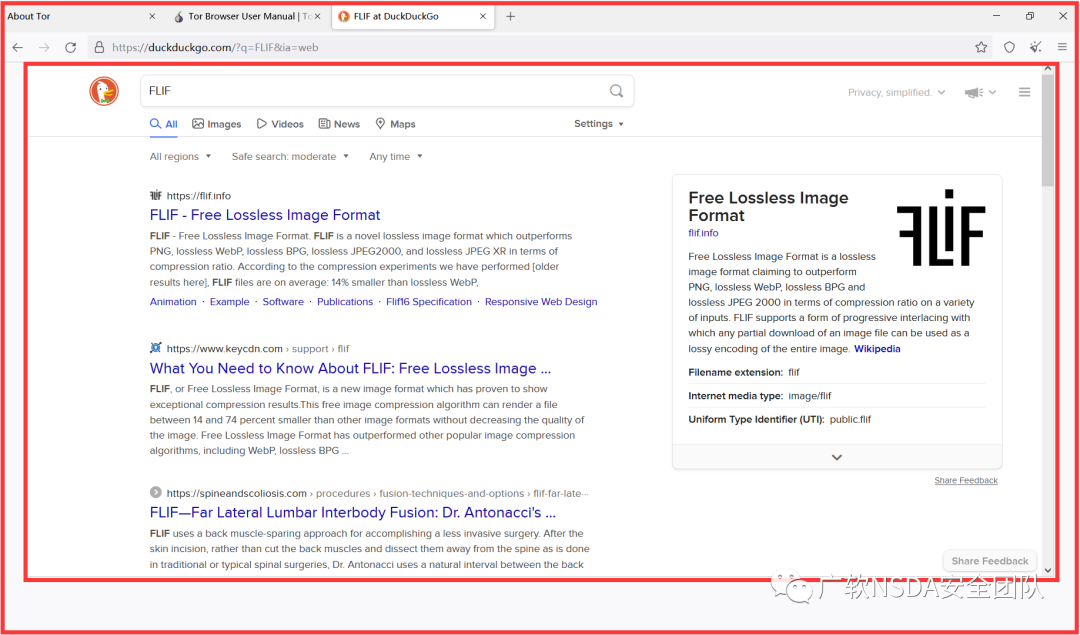Click the Uniform Type Identifier row
This screenshot has width=1080, height=635.
click(836, 419)
